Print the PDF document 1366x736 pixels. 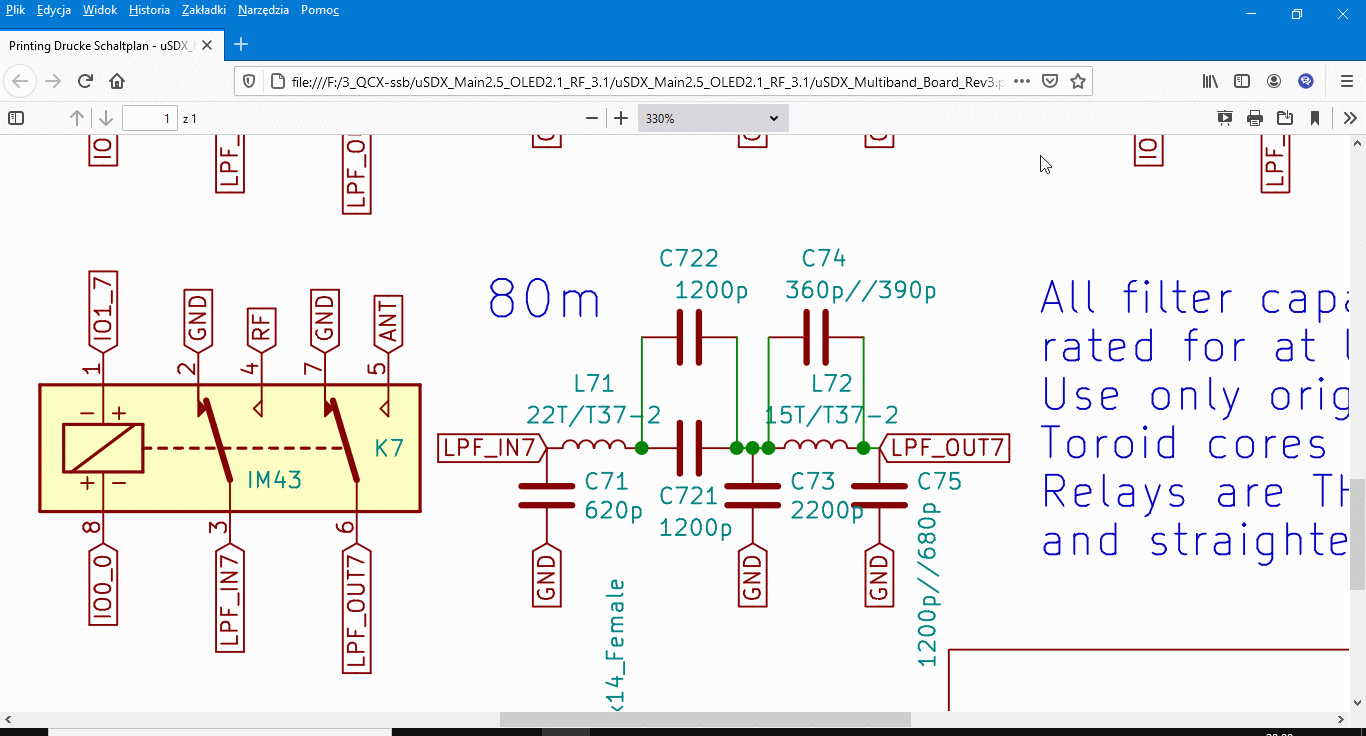point(1255,118)
